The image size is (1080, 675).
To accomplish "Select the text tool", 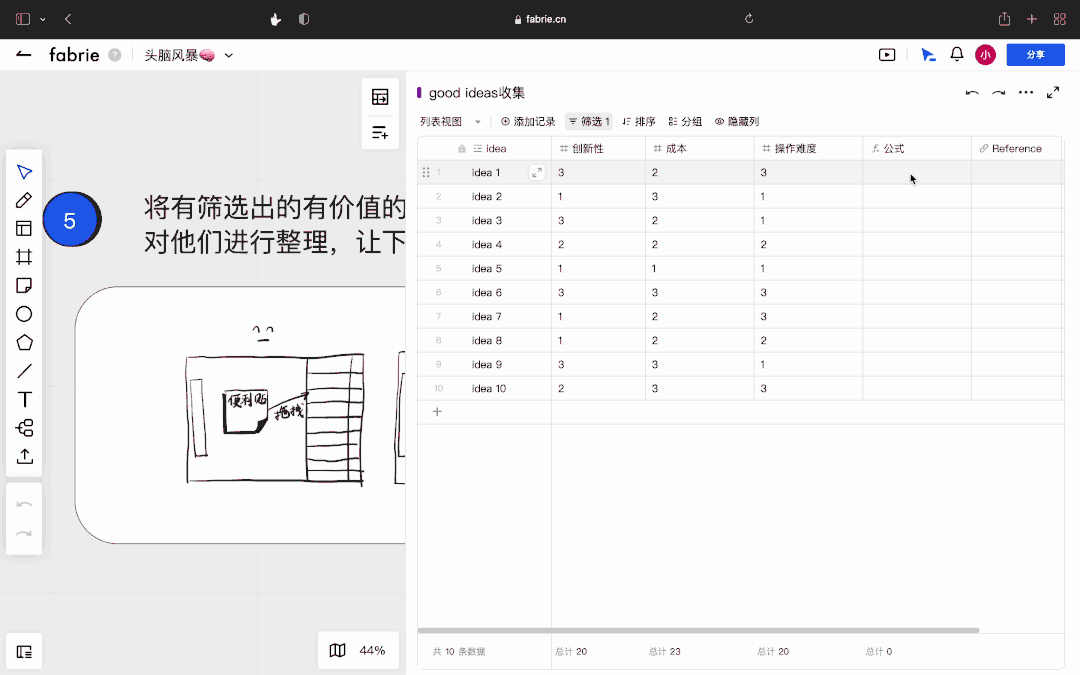I will click(x=24, y=399).
